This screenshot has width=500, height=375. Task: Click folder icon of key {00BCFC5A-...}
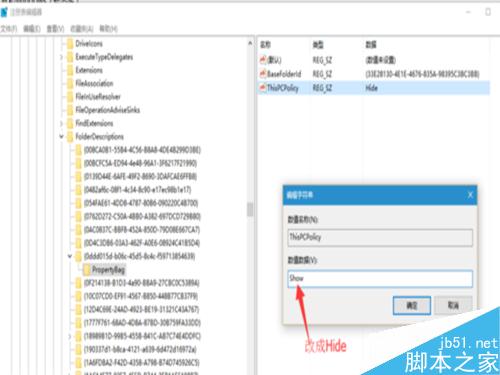tap(78, 163)
